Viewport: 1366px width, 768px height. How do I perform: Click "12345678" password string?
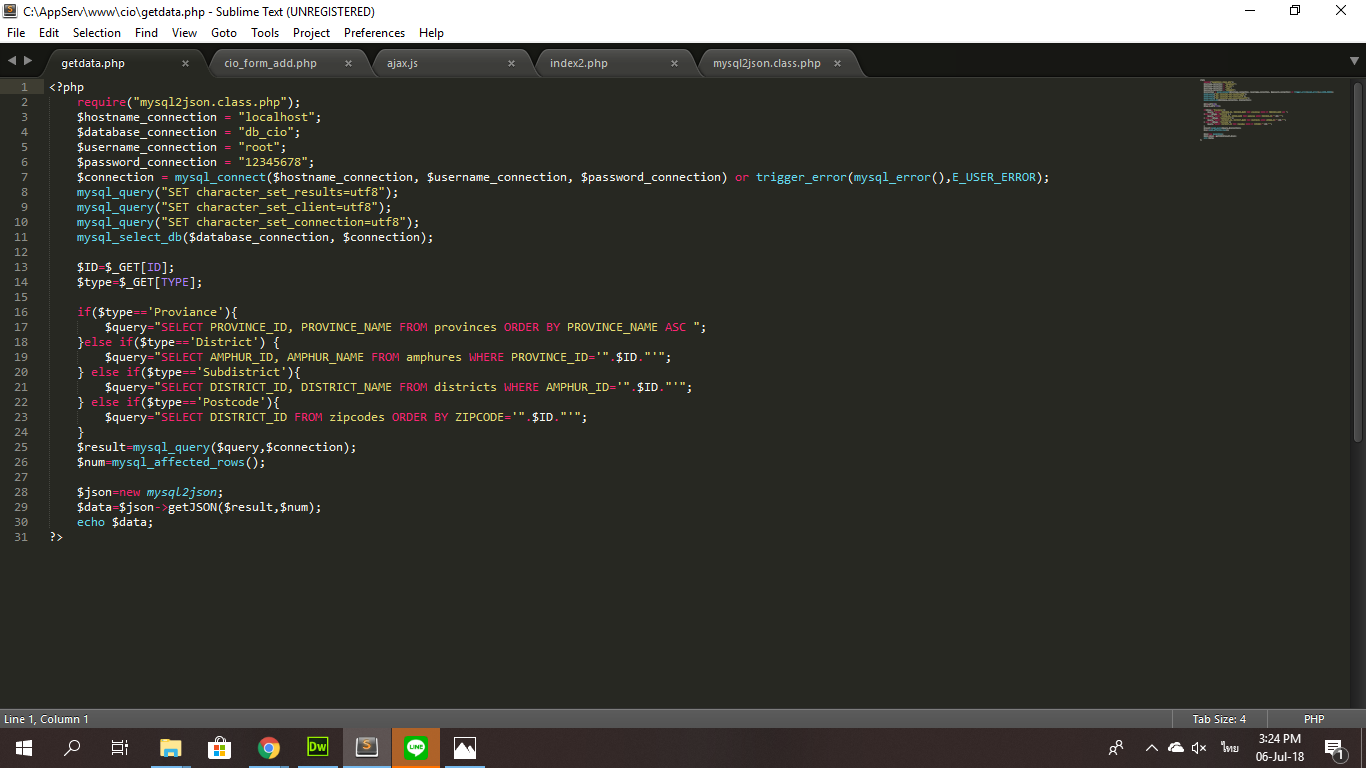pos(276,162)
